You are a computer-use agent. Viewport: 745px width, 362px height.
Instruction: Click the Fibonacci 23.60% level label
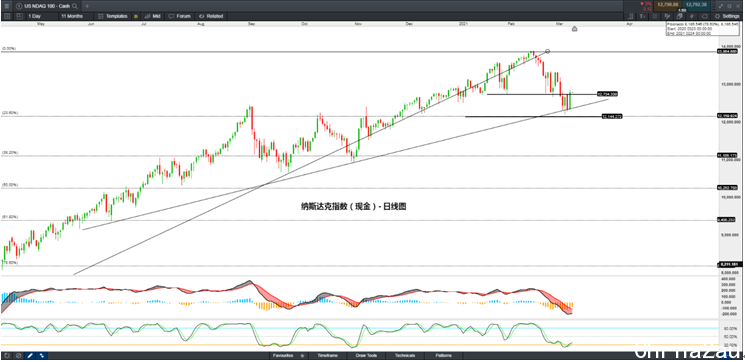click(10, 113)
